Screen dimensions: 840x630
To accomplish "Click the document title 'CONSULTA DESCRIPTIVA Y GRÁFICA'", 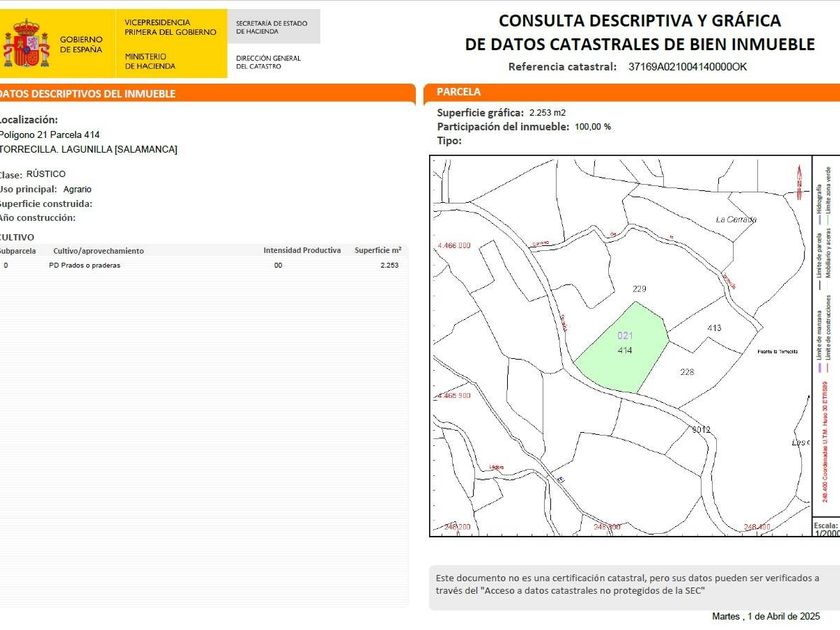I will (x=640, y=21).
